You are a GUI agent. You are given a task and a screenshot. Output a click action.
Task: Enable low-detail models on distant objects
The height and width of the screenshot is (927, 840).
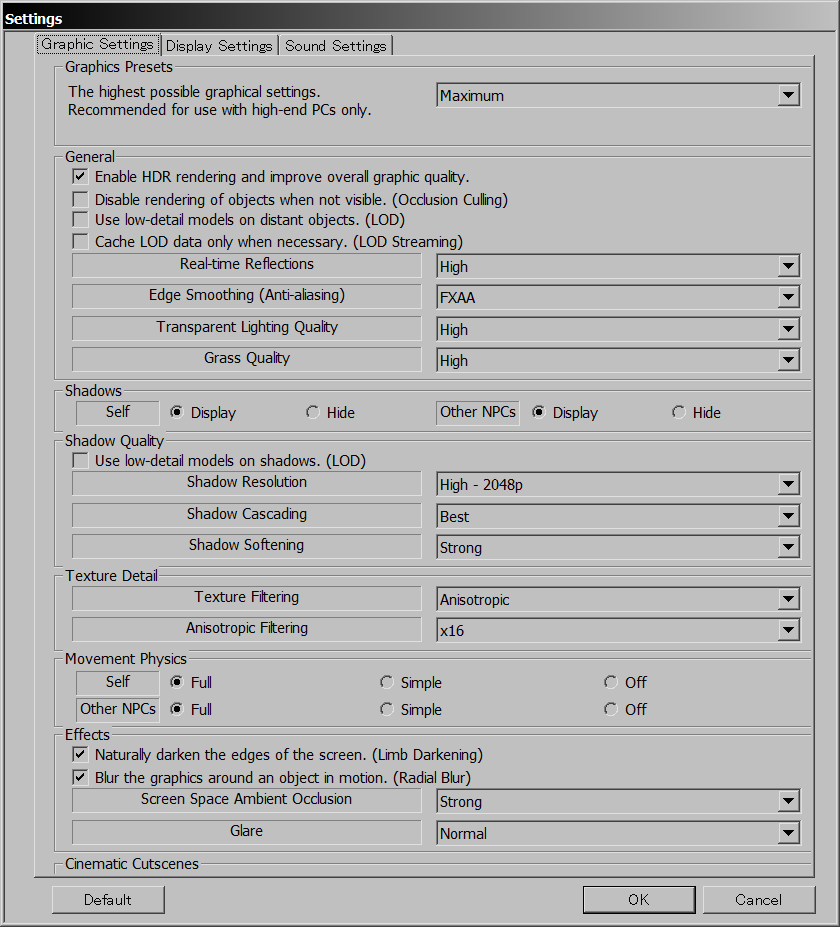pos(80,220)
